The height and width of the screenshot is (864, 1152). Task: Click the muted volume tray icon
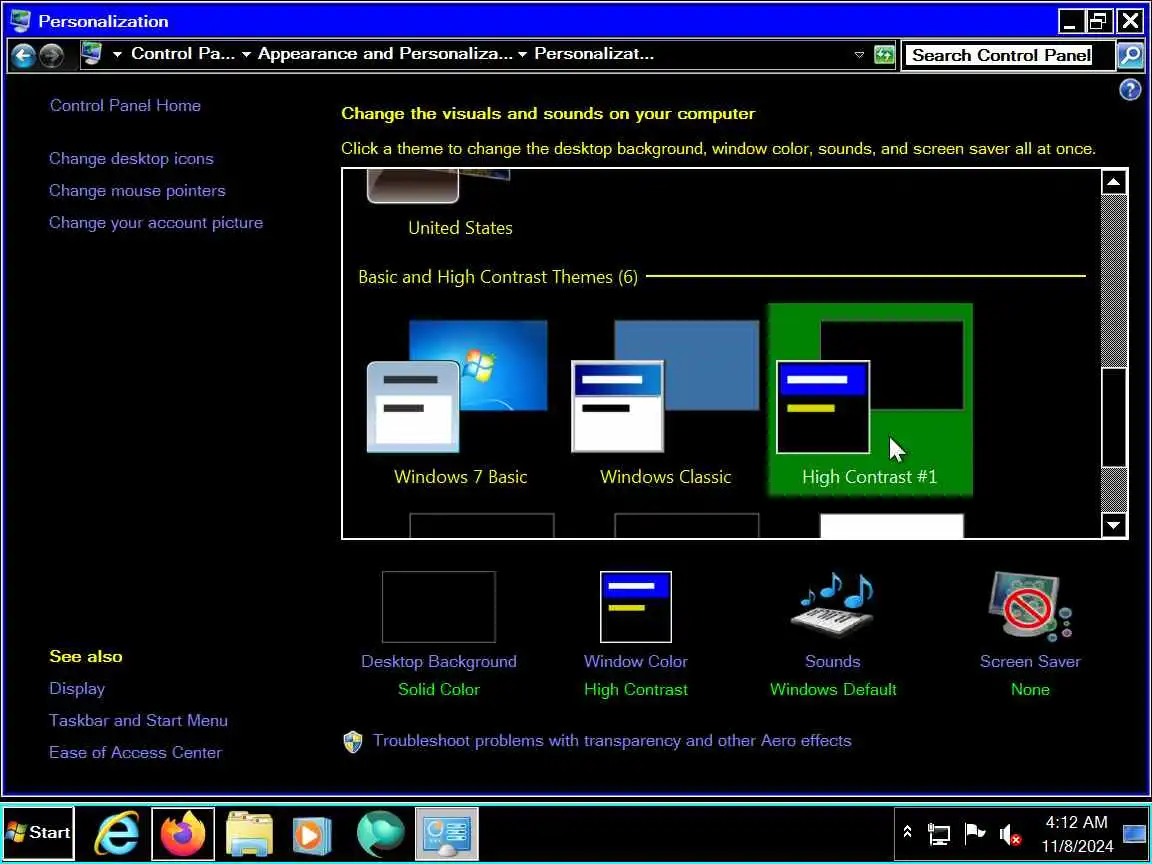point(1010,834)
